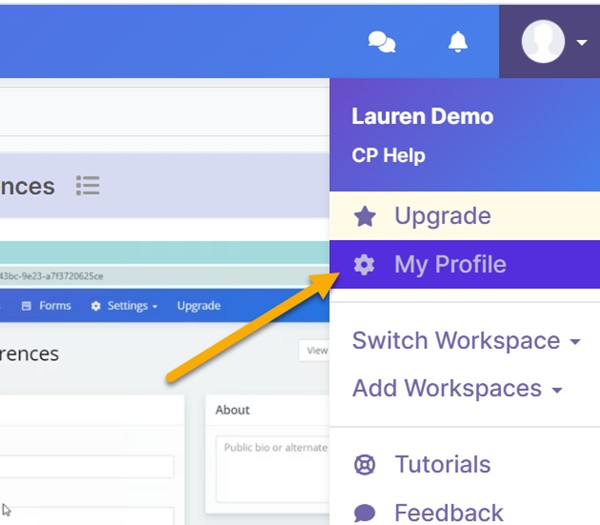Click the user avatar picture
Viewport: 600px width, 525px height.
point(543,41)
